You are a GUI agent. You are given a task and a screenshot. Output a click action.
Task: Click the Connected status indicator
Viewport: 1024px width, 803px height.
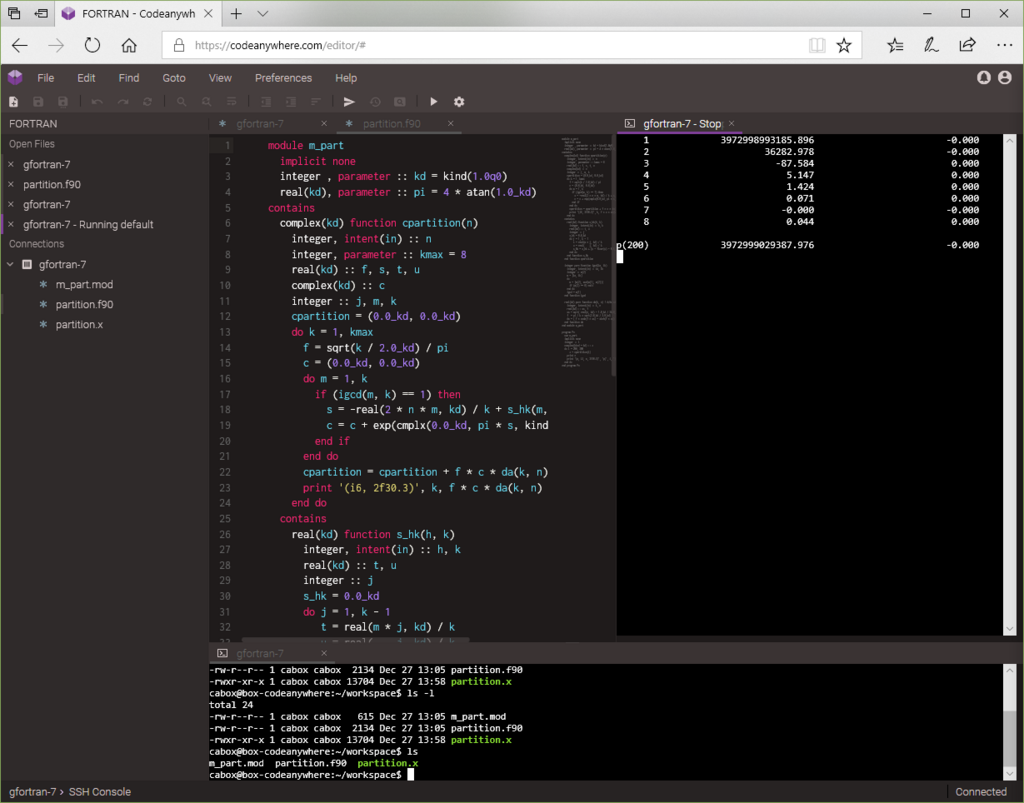(981, 792)
